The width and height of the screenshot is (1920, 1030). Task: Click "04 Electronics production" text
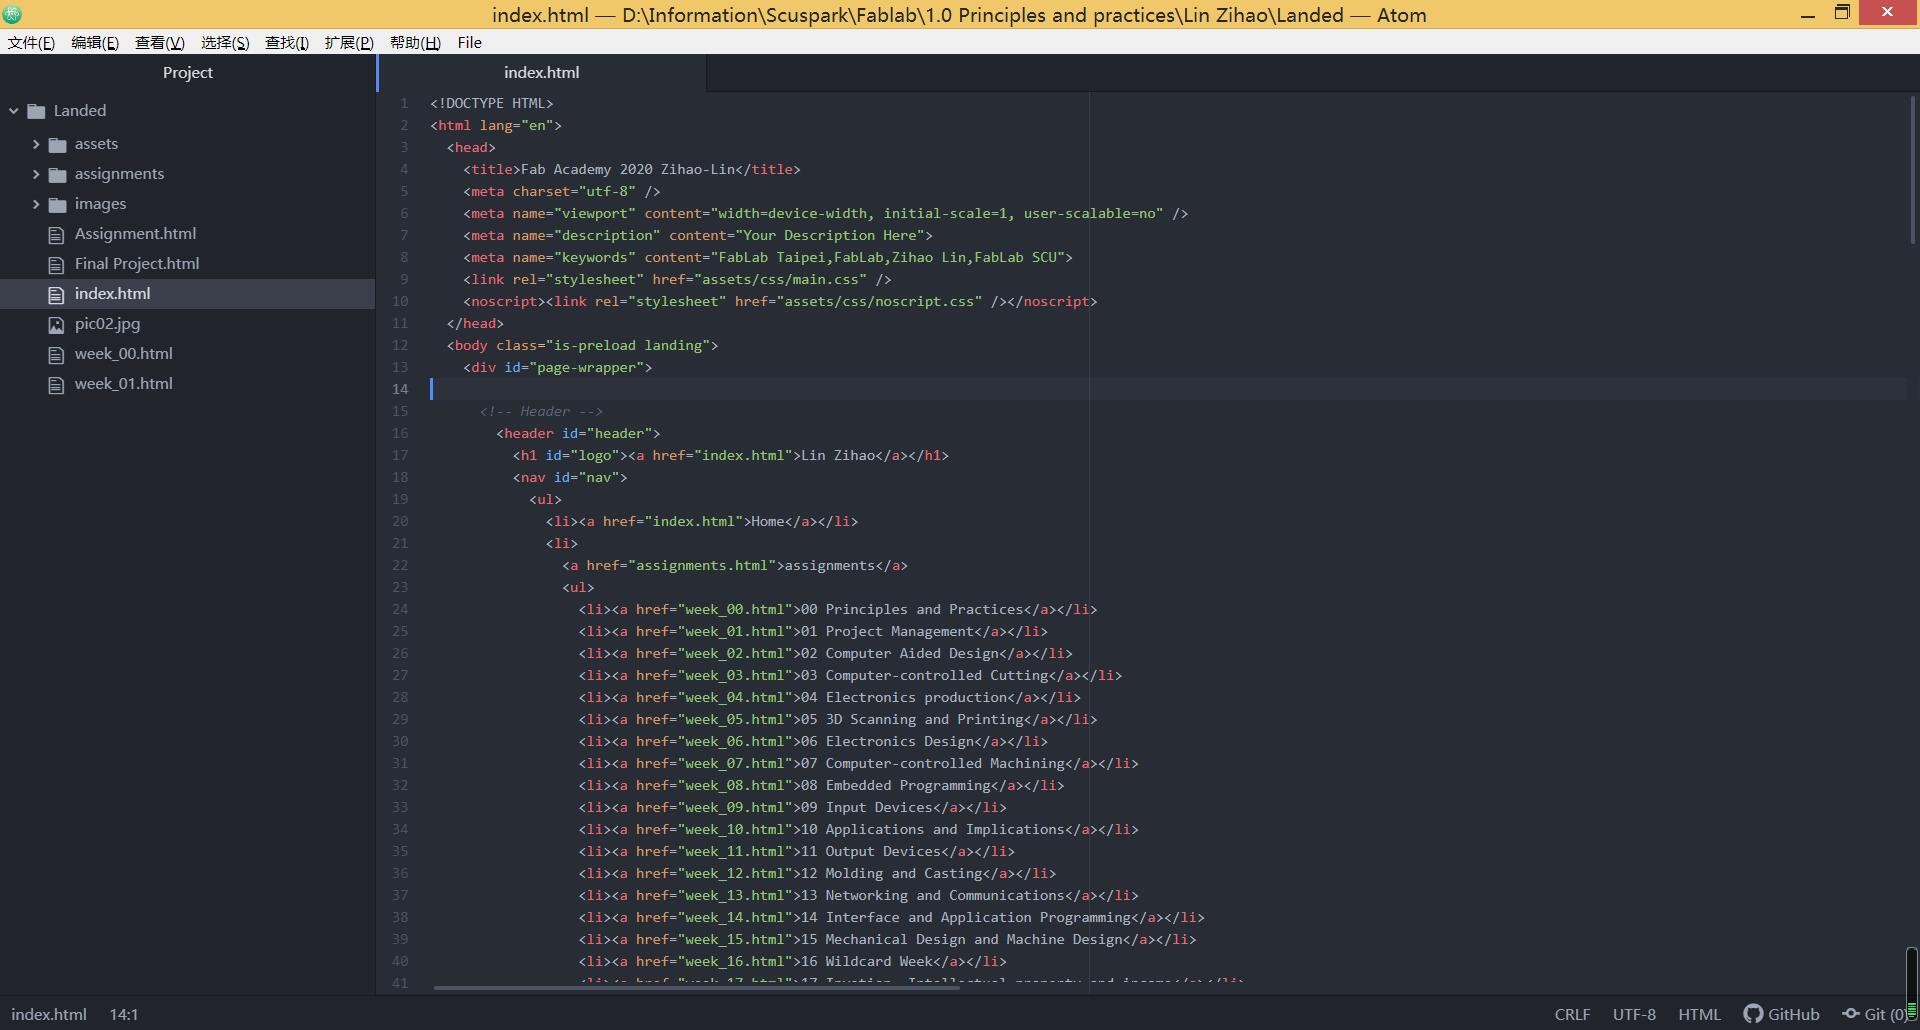click(x=904, y=697)
